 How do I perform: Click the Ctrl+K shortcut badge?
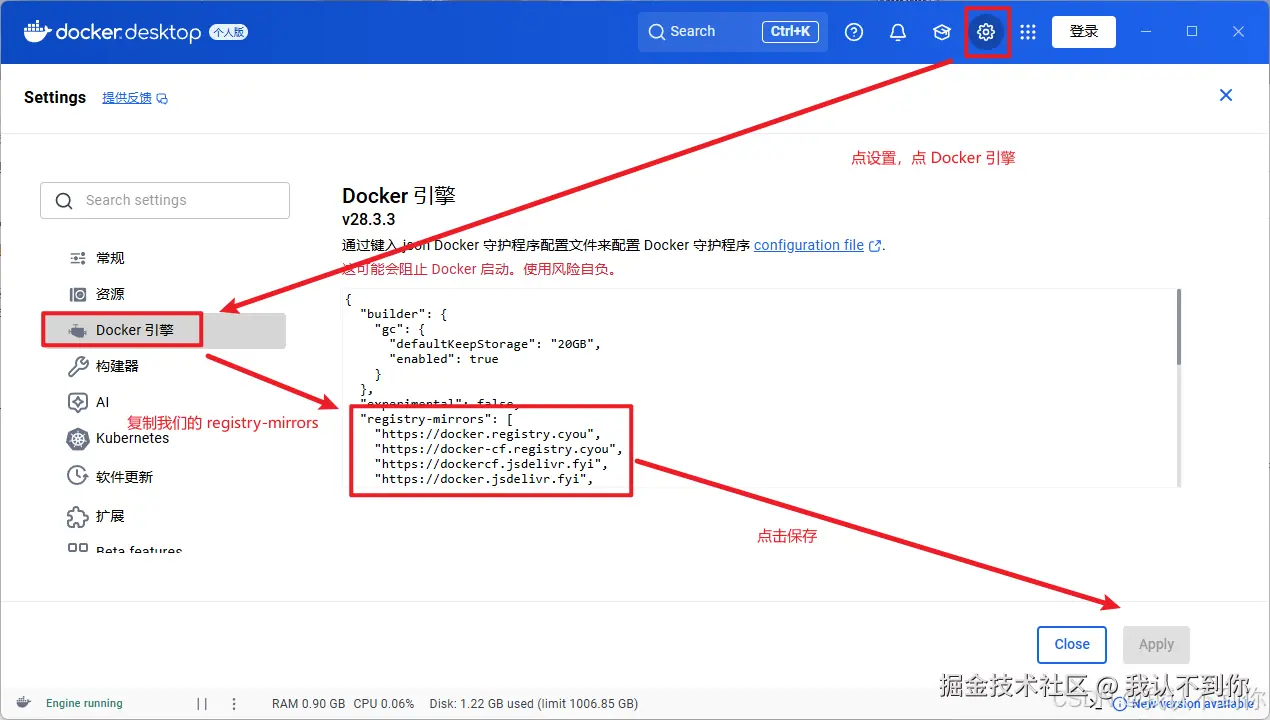click(x=790, y=32)
